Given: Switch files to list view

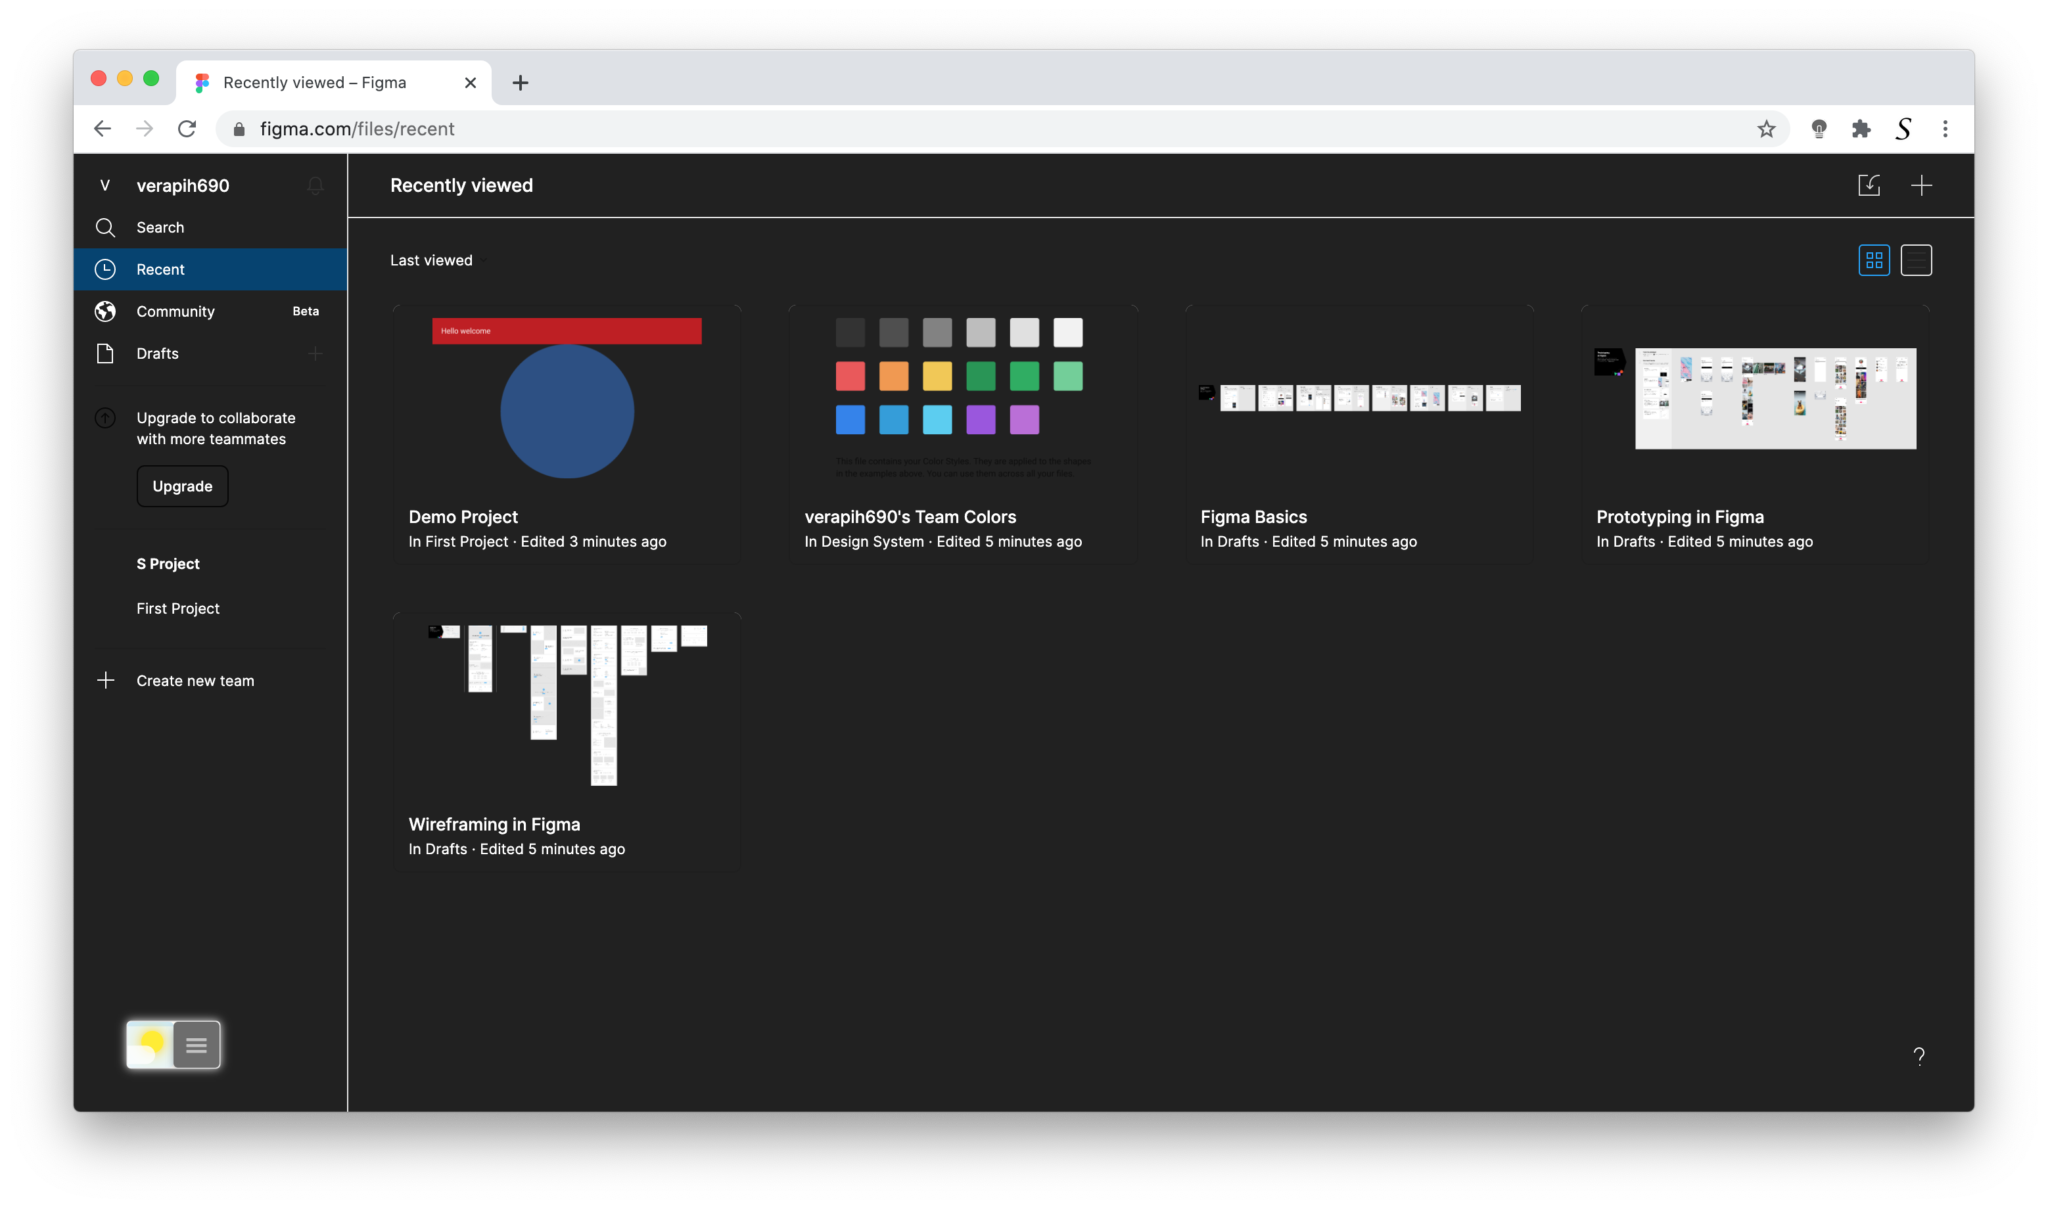Looking at the screenshot, I should click(1916, 260).
